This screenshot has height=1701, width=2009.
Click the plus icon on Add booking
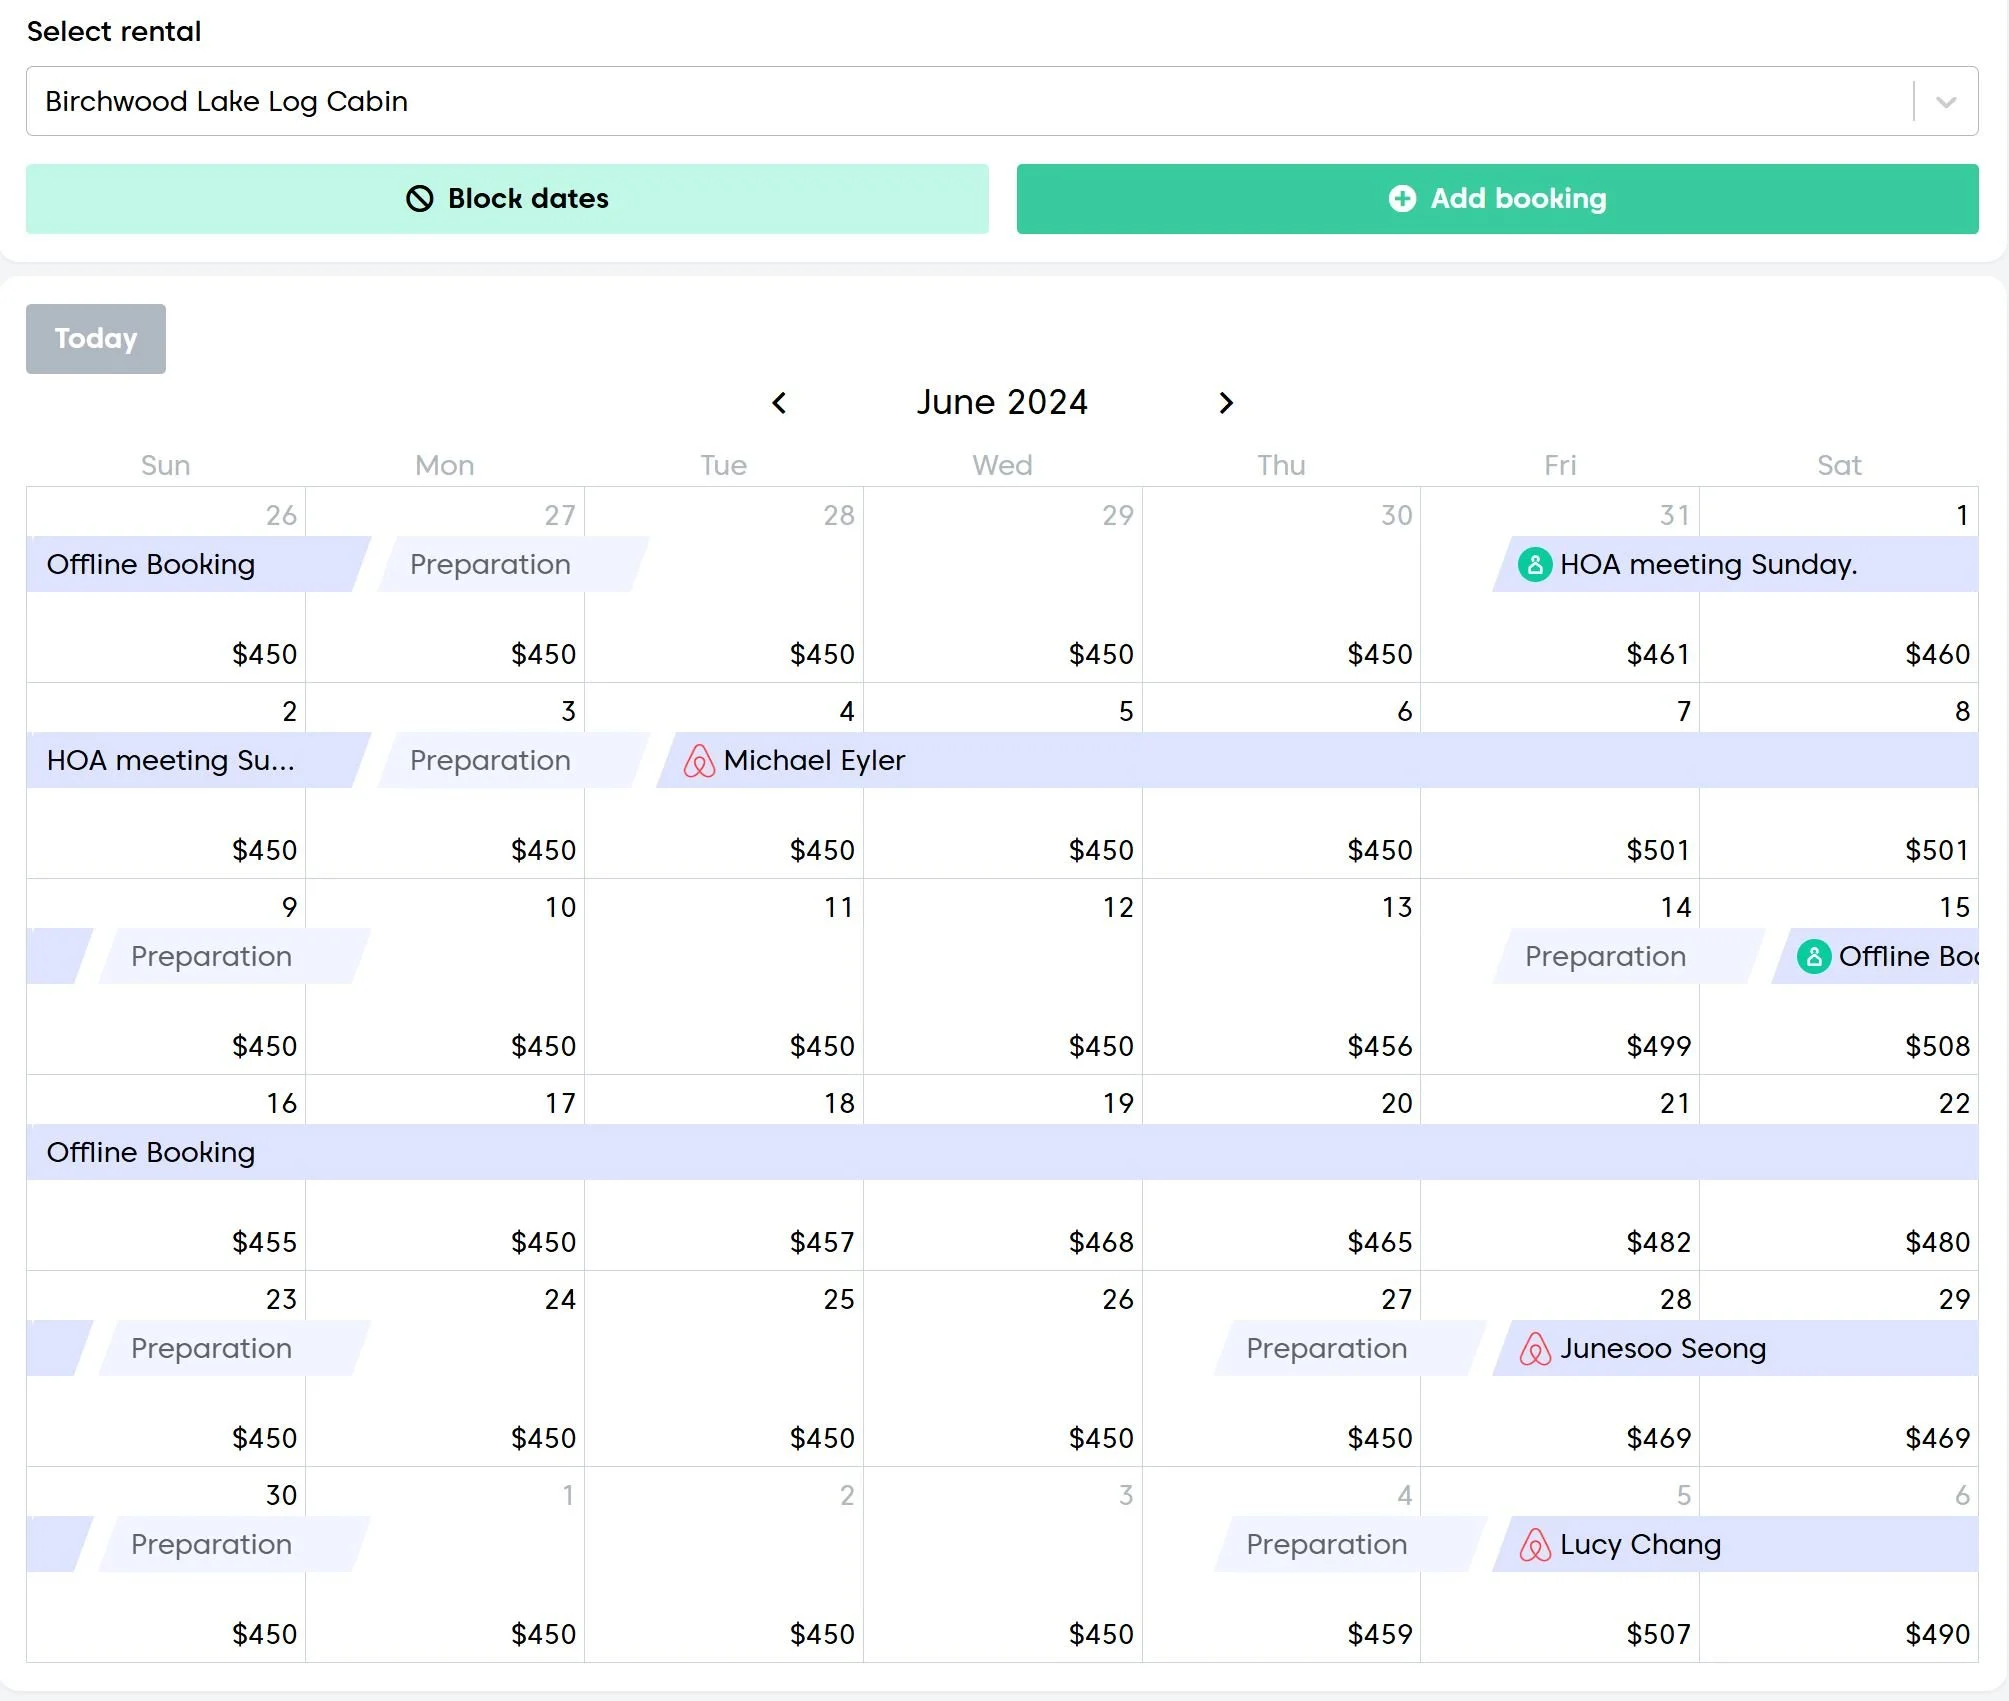[1402, 199]
